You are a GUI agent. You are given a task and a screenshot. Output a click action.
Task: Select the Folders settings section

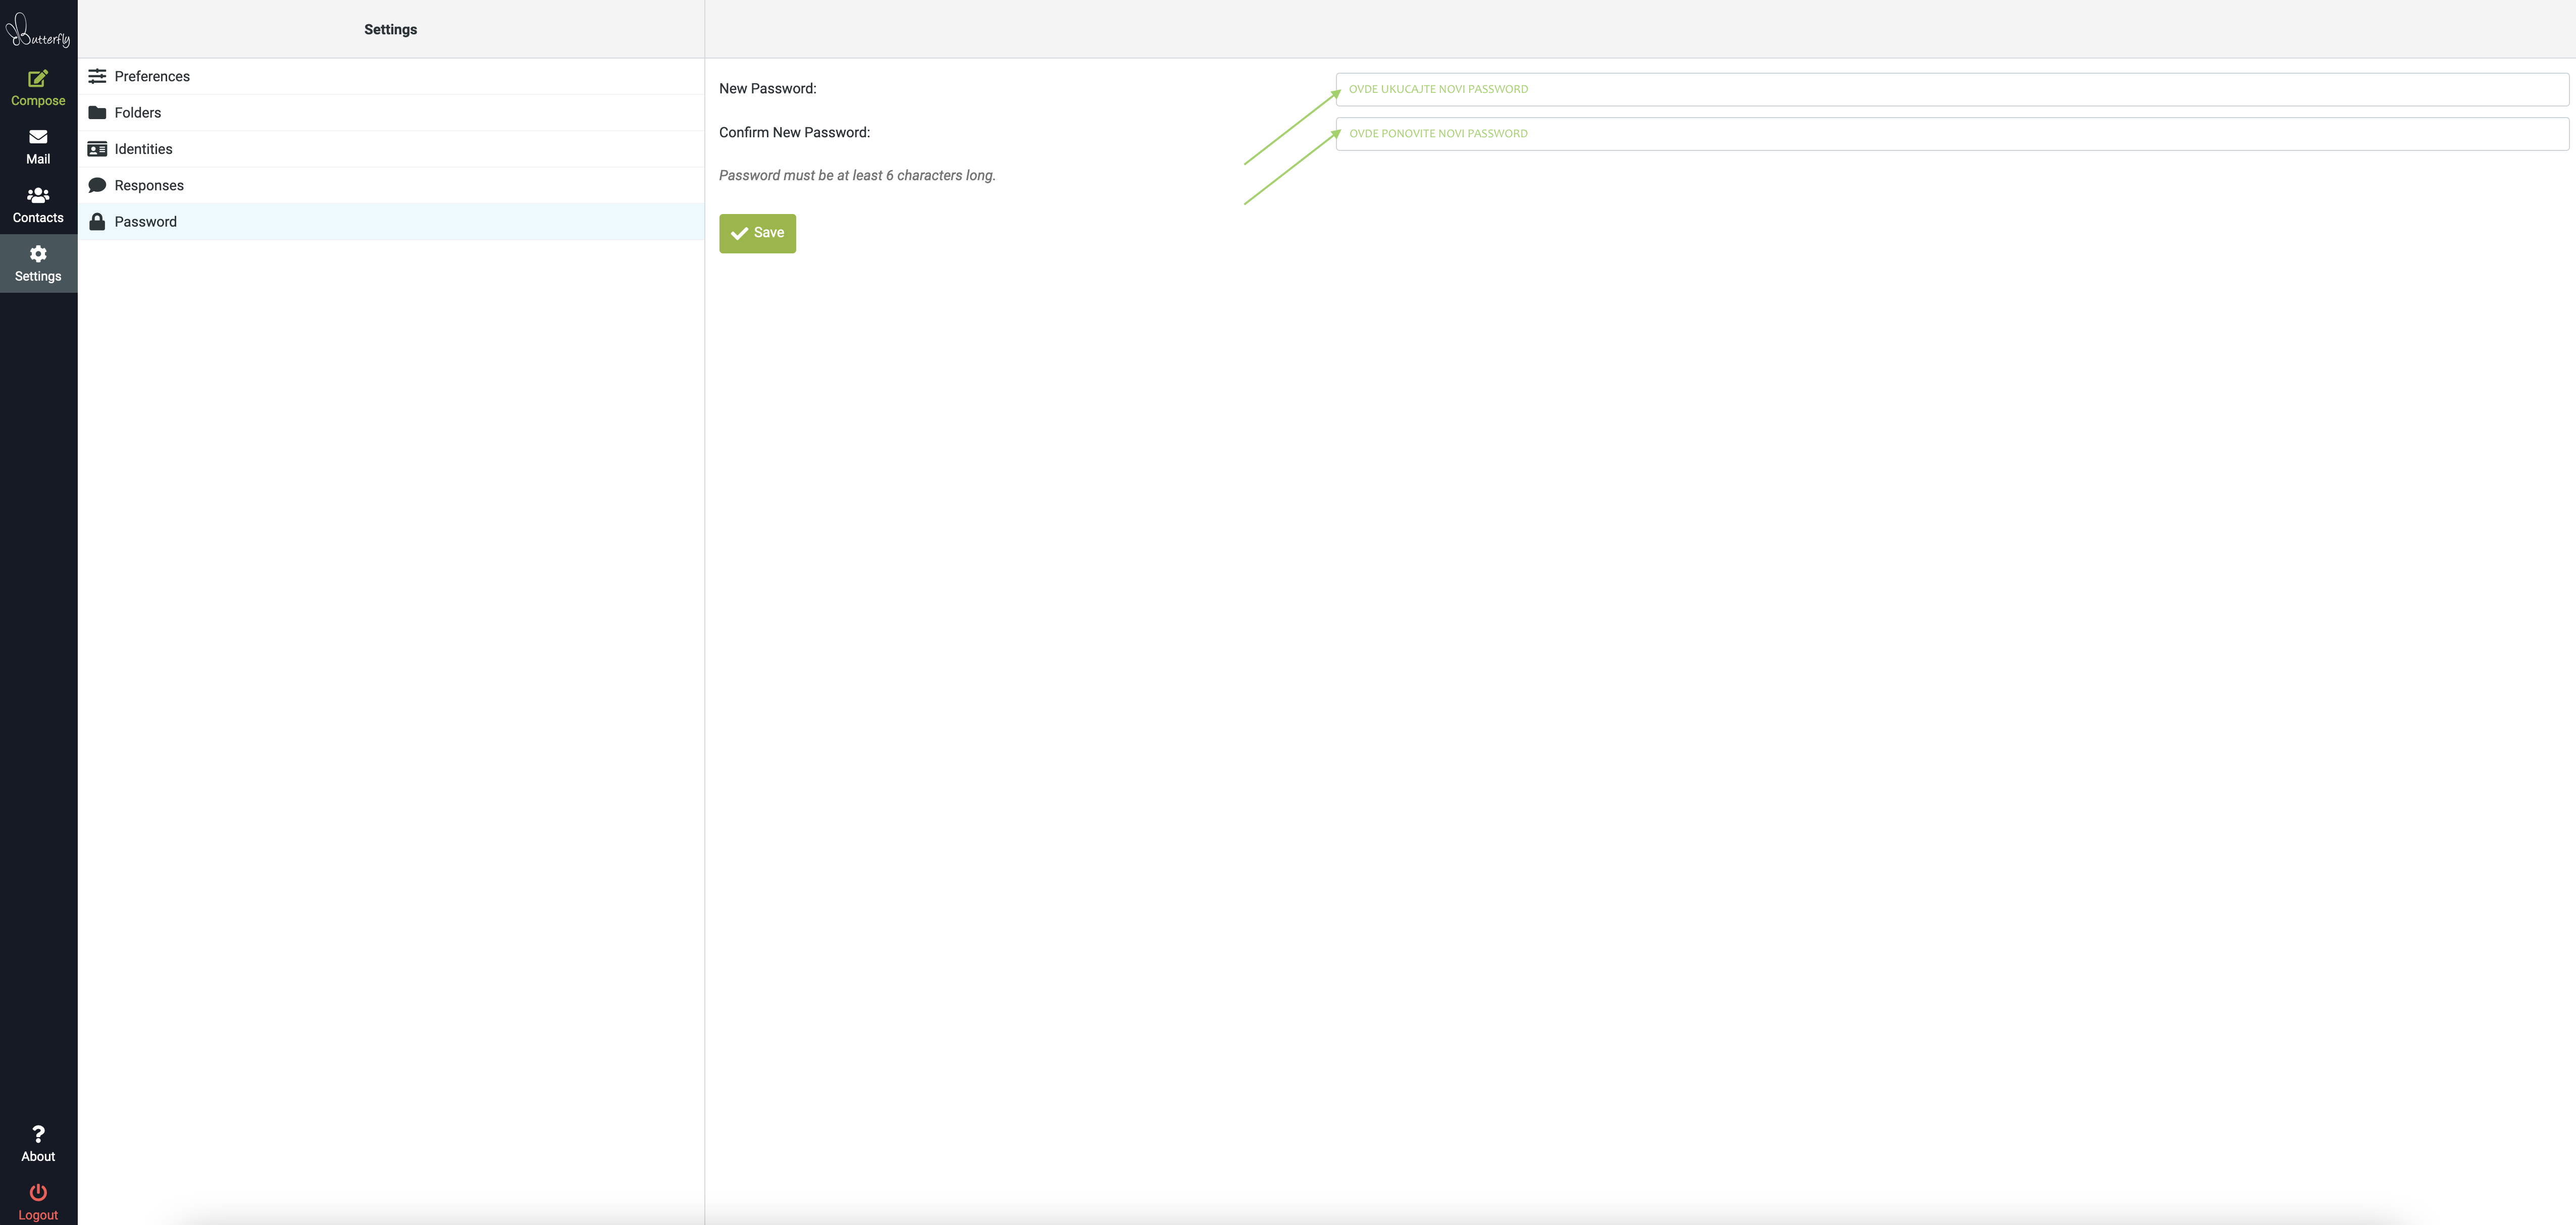click(x=138, y=113)
